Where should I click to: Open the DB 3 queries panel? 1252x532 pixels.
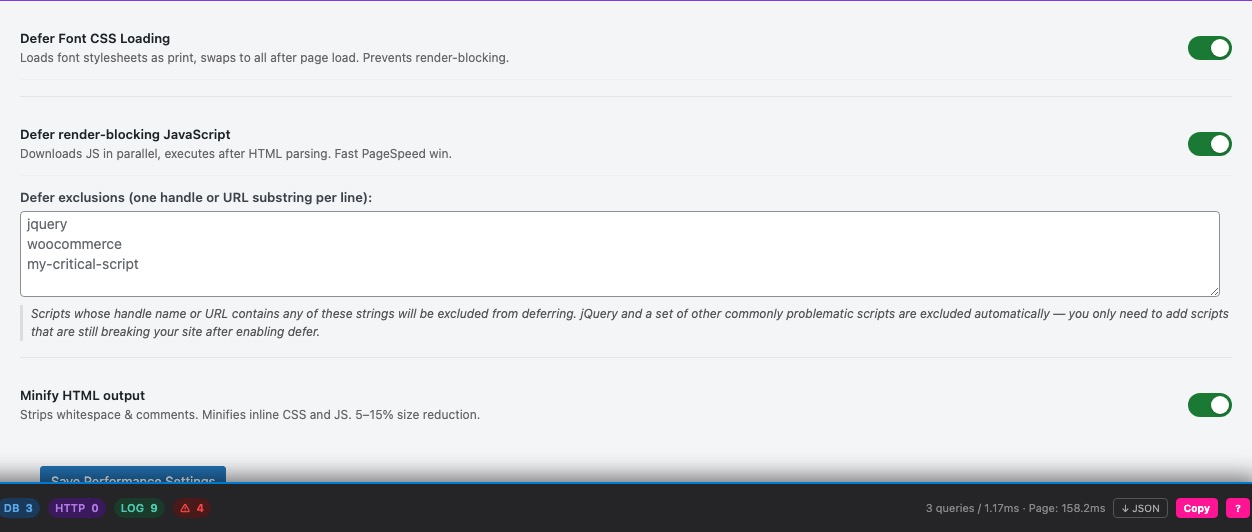(18, 508)
